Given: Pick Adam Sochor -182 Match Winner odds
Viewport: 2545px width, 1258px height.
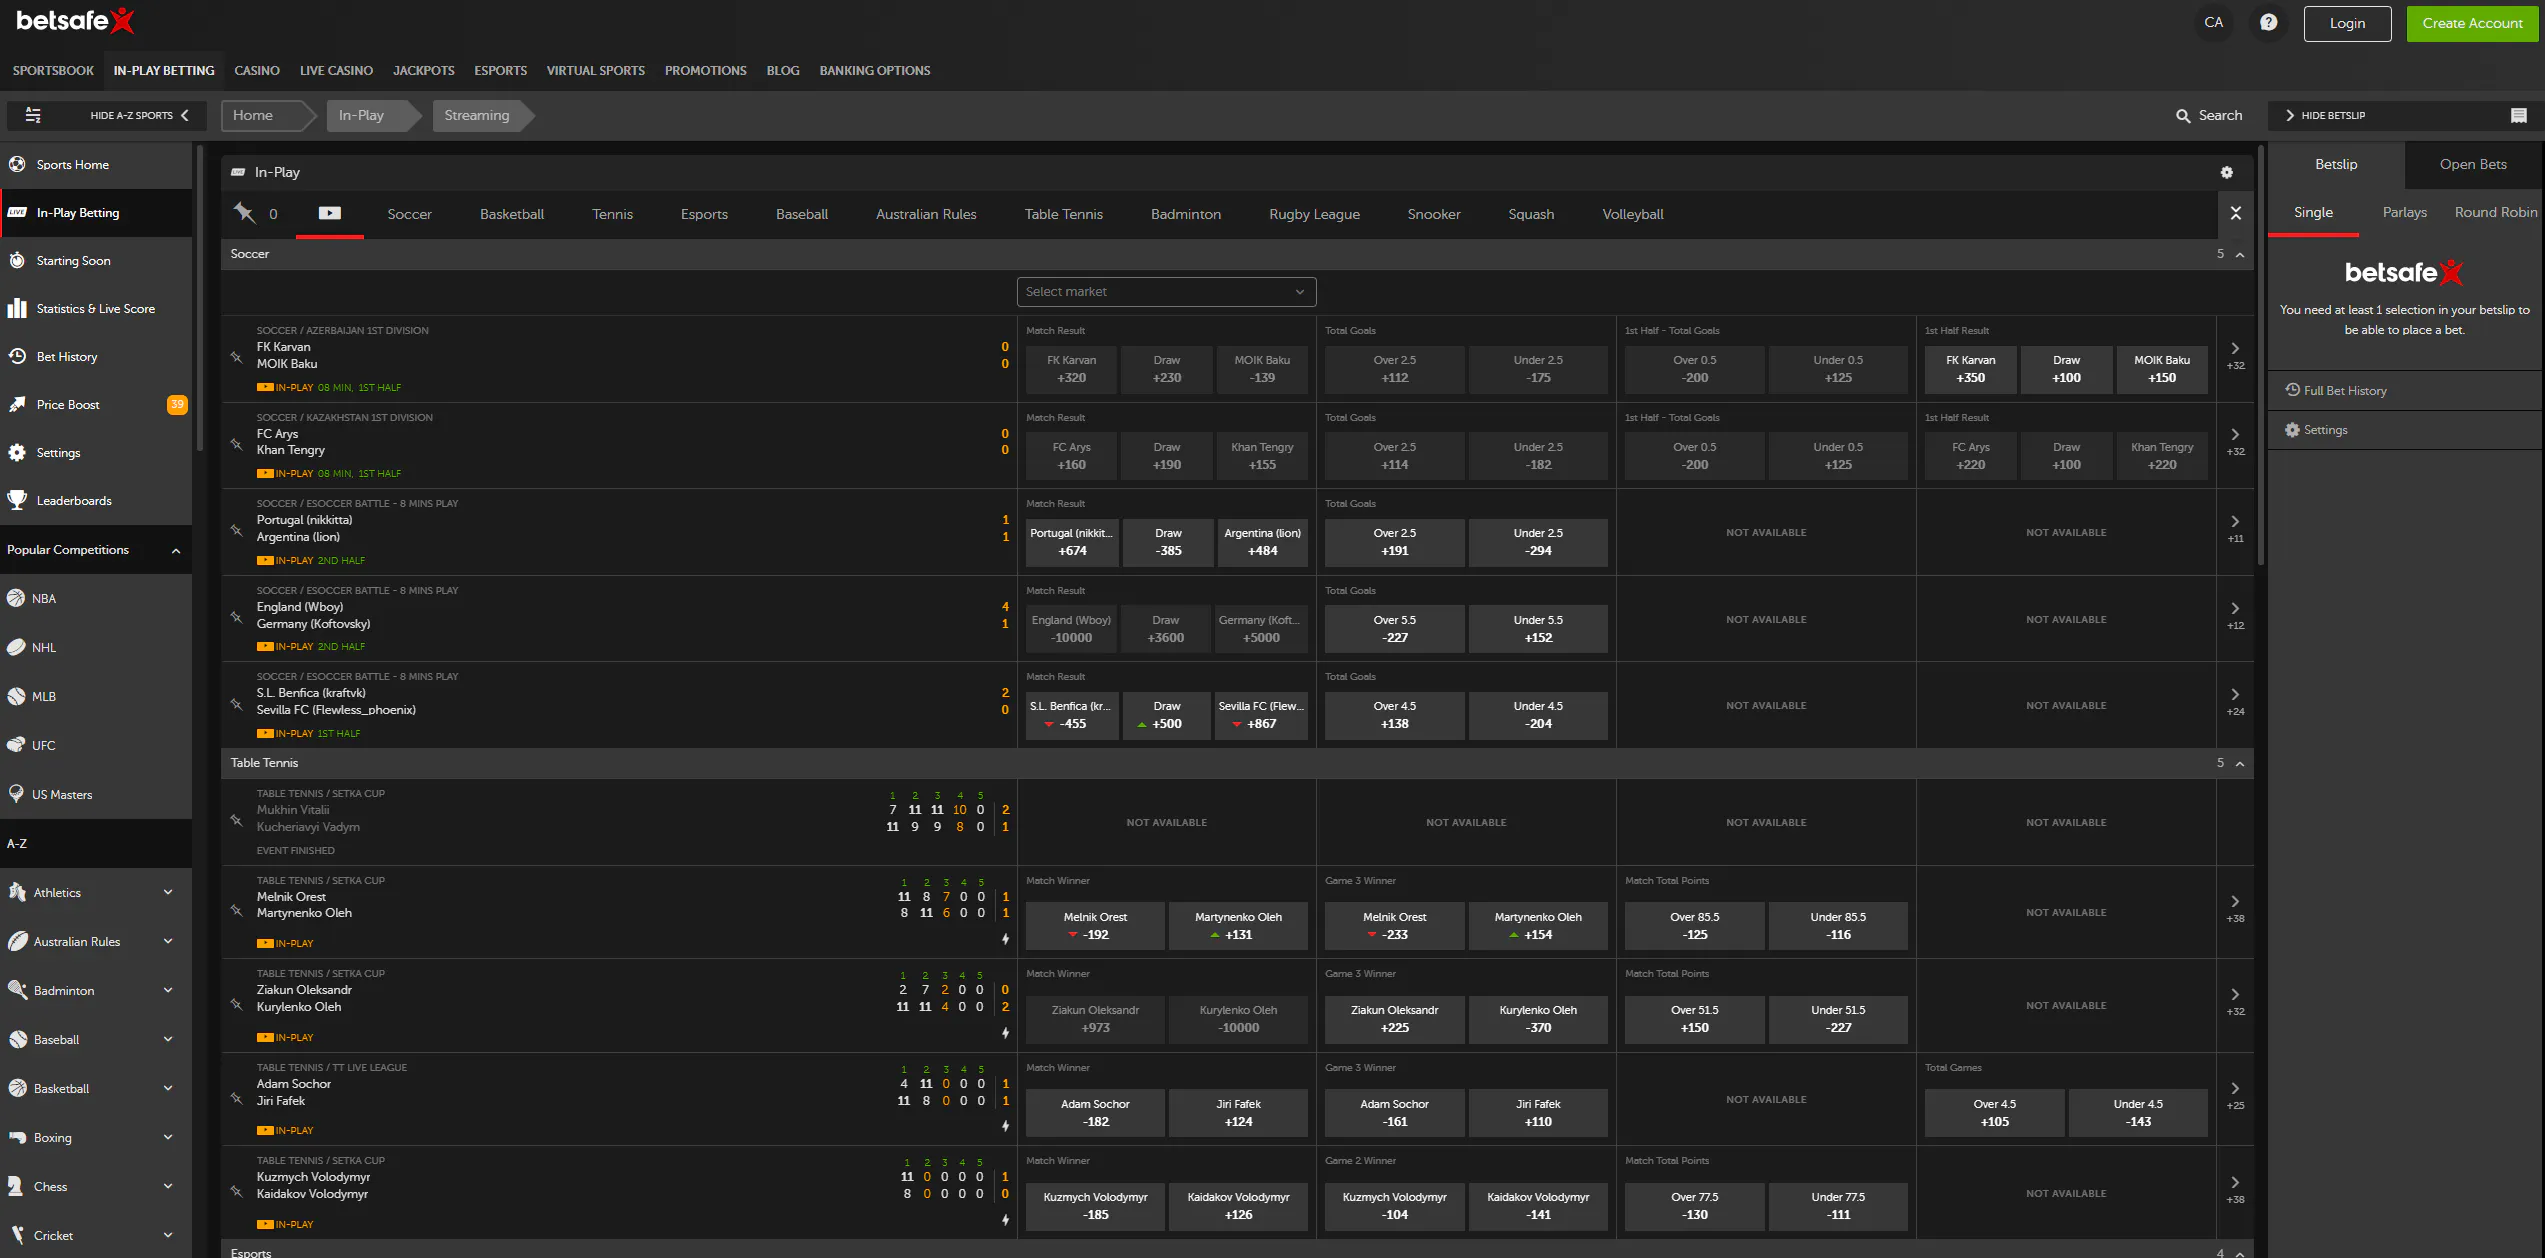Looking at the screenshot, I should (1095, 1113).
